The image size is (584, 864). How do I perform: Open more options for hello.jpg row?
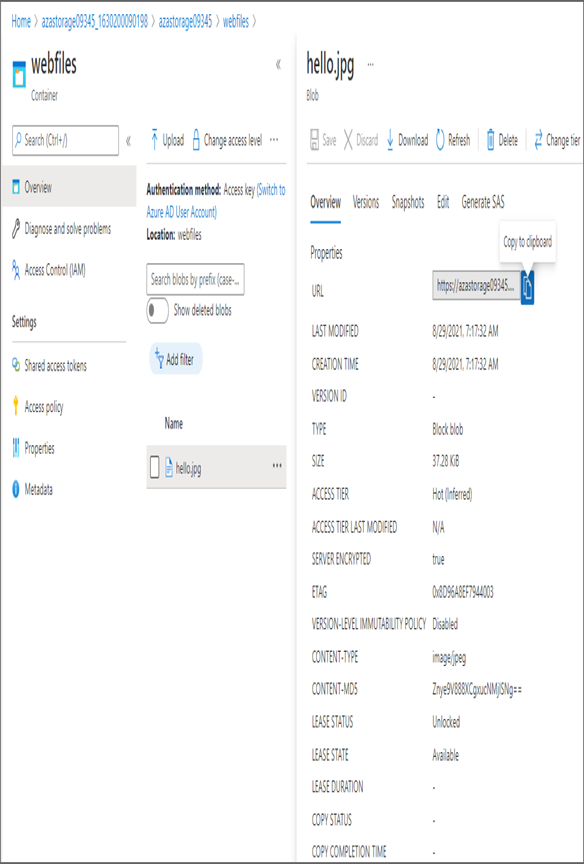[x=277, y=466]
